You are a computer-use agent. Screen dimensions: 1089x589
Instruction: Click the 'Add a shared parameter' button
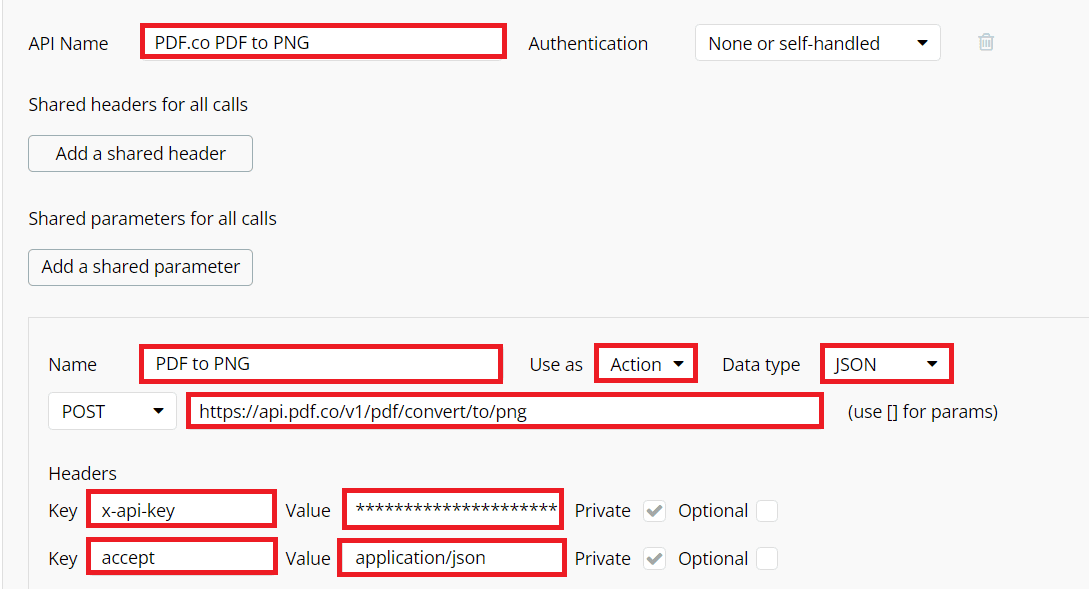click(x=140, y=267)
